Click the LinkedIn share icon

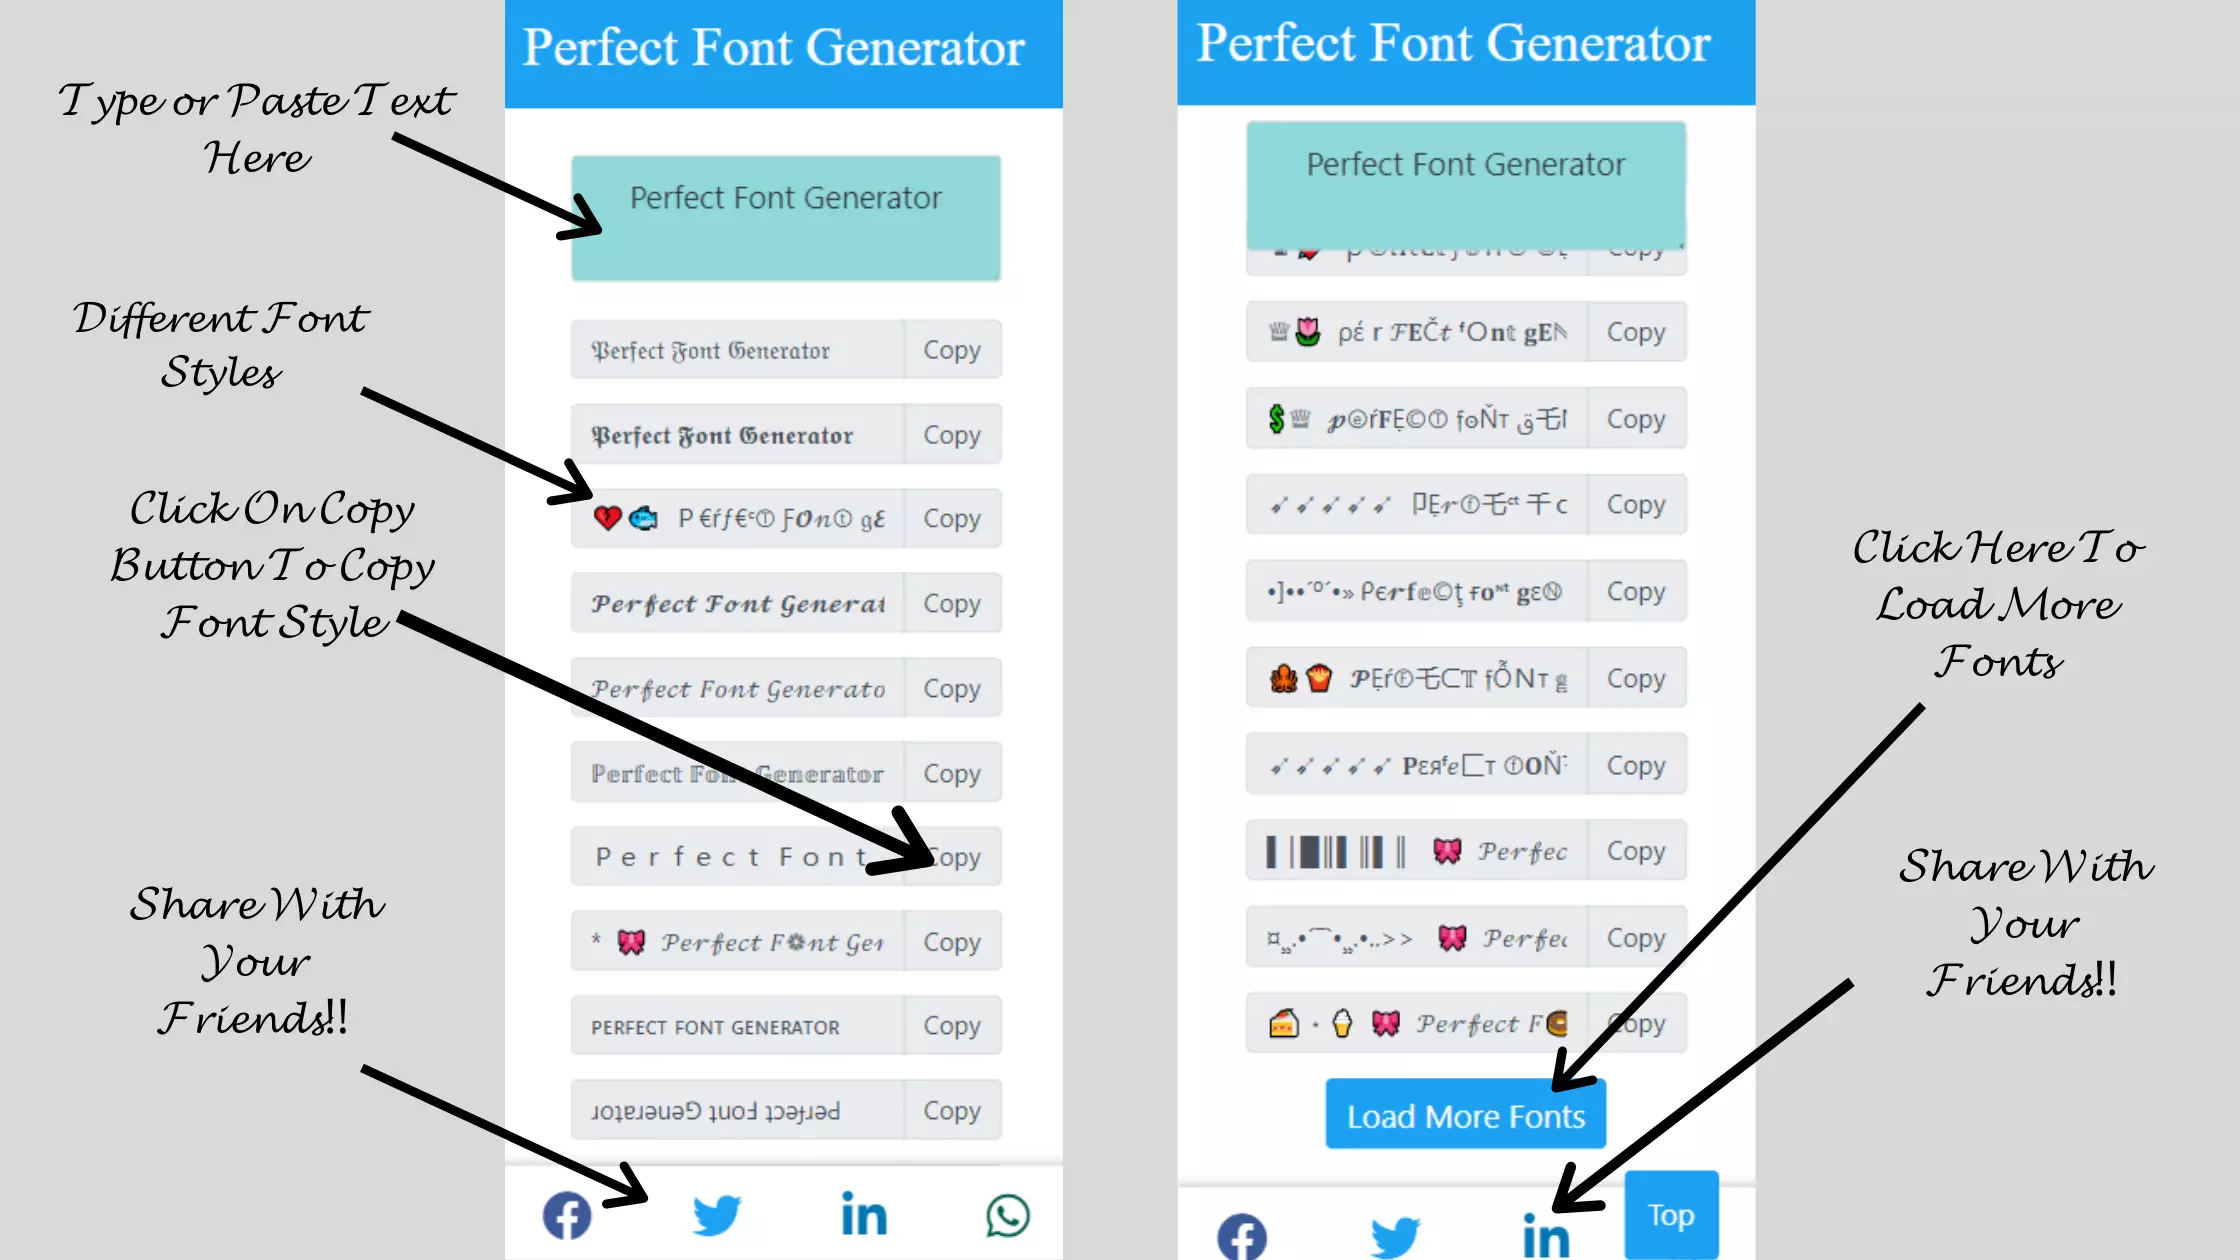click(862, 1215)
